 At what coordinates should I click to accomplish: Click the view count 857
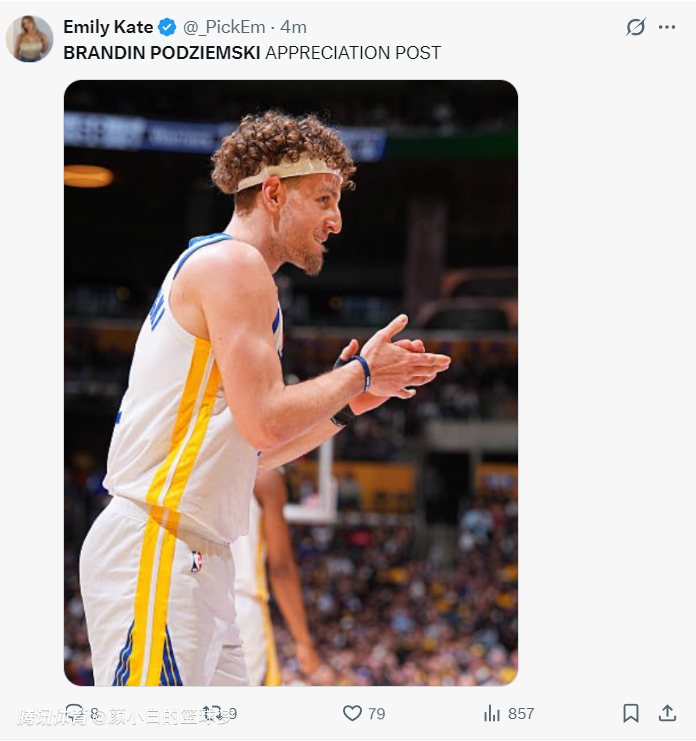(521, 714)
